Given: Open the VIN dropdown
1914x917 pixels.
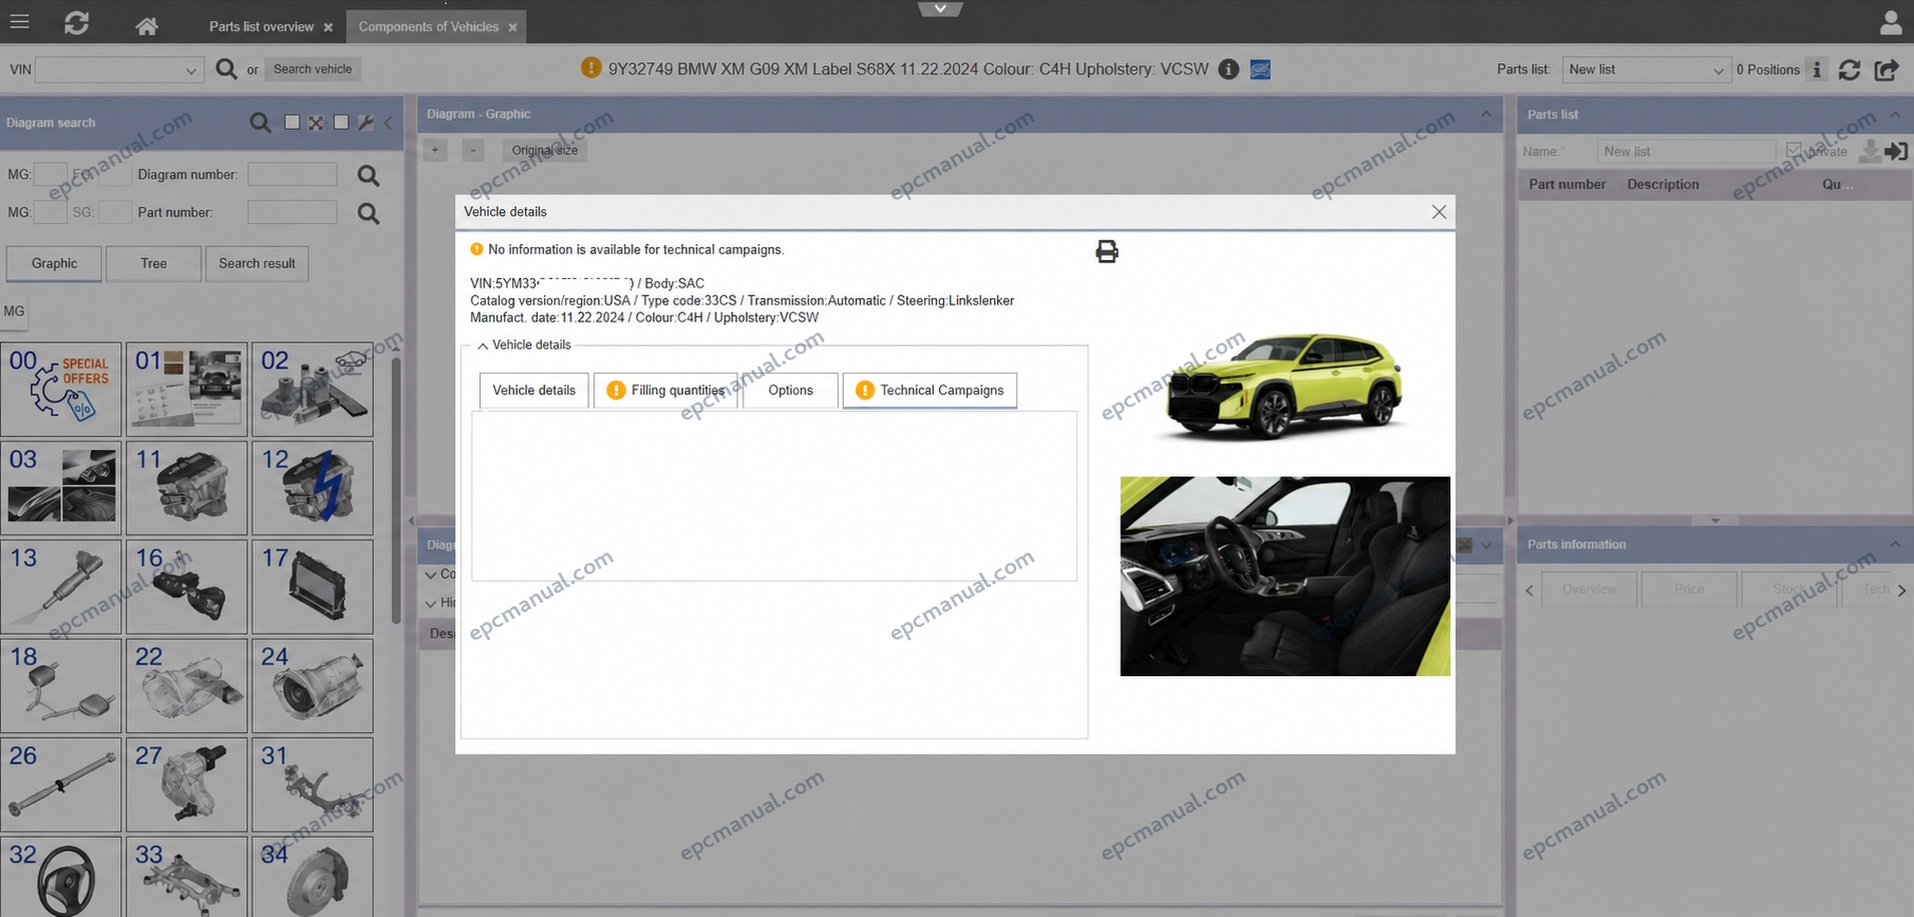Looking at the screenshot, I should pyautogui.click(x=190, y=70).
